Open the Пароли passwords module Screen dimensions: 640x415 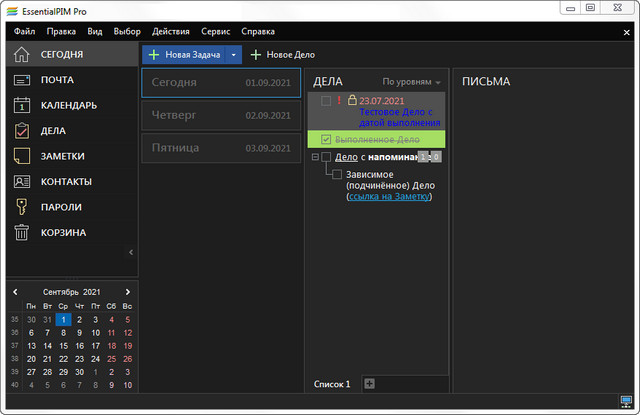click(x=61, y=207)
